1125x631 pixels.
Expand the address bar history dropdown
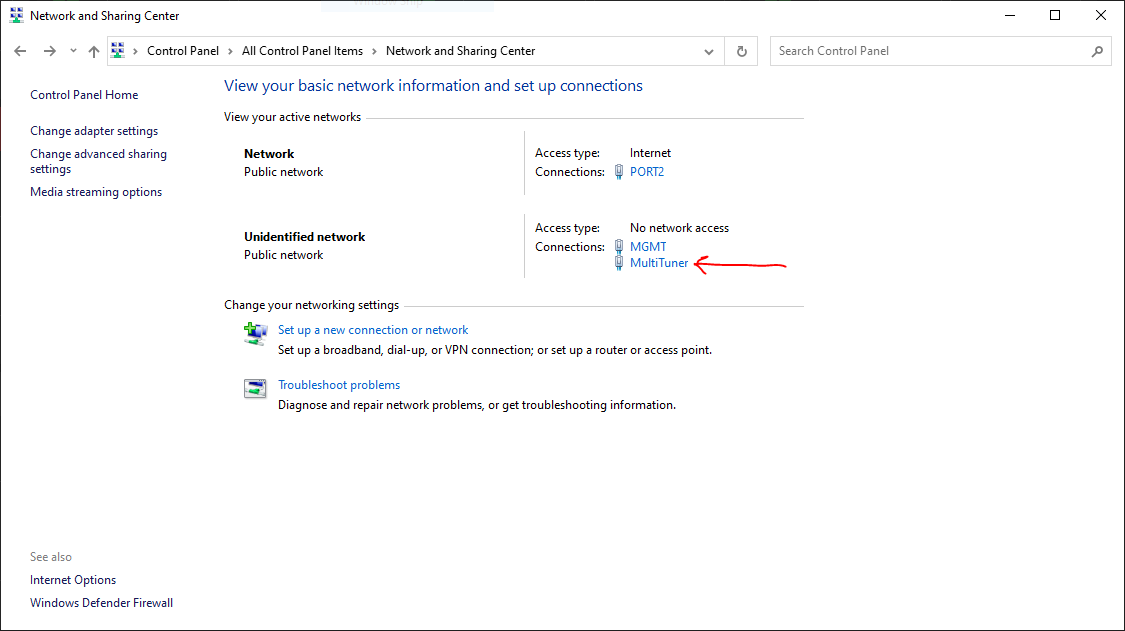[x=709, y=51]
